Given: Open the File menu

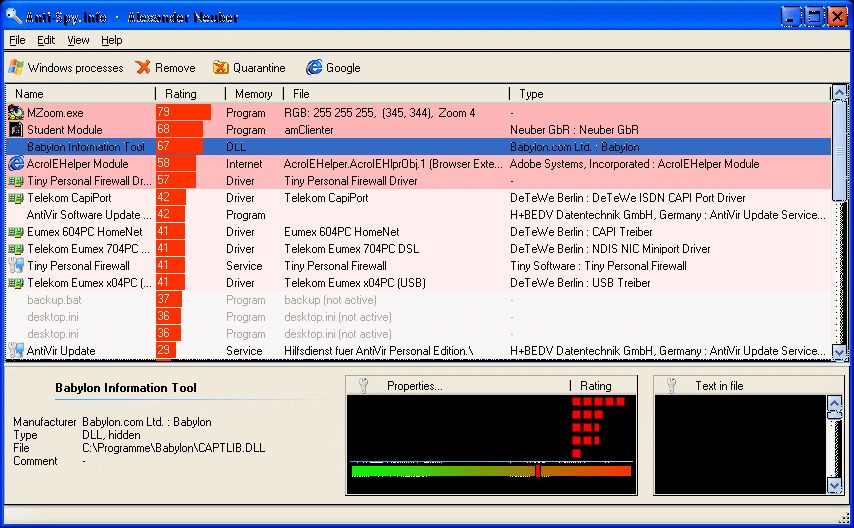Looking at the screenshot, I should point(17,40).
